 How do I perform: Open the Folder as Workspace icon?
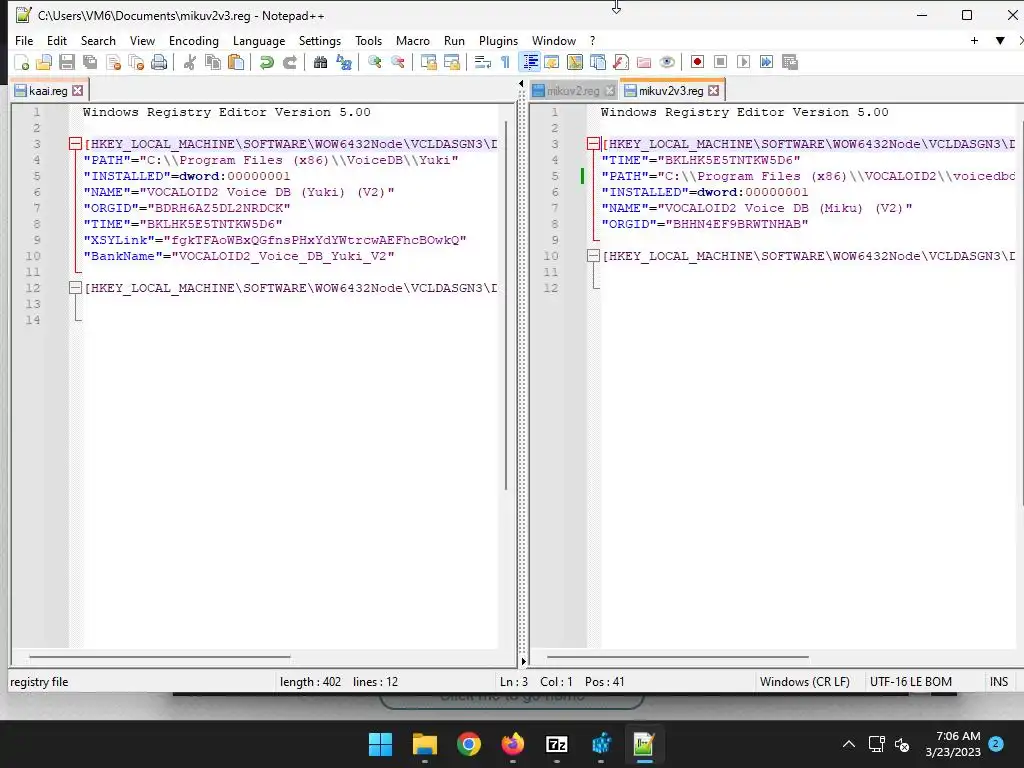[x=644, y=62]
